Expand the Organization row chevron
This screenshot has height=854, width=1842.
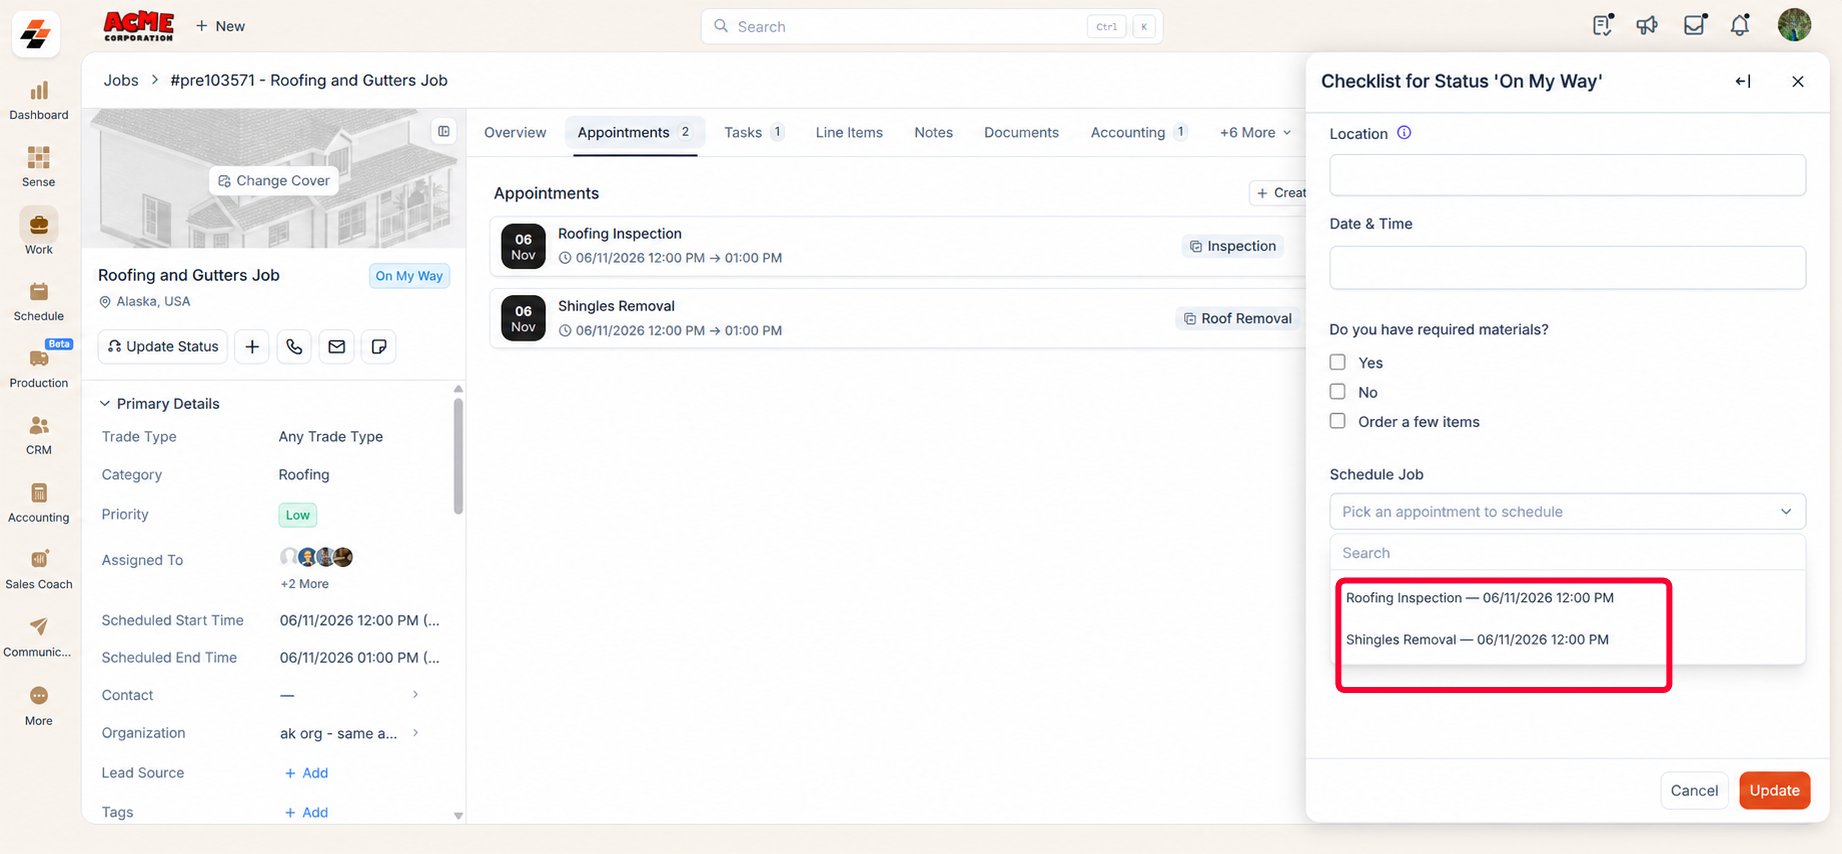click(416, 733)
